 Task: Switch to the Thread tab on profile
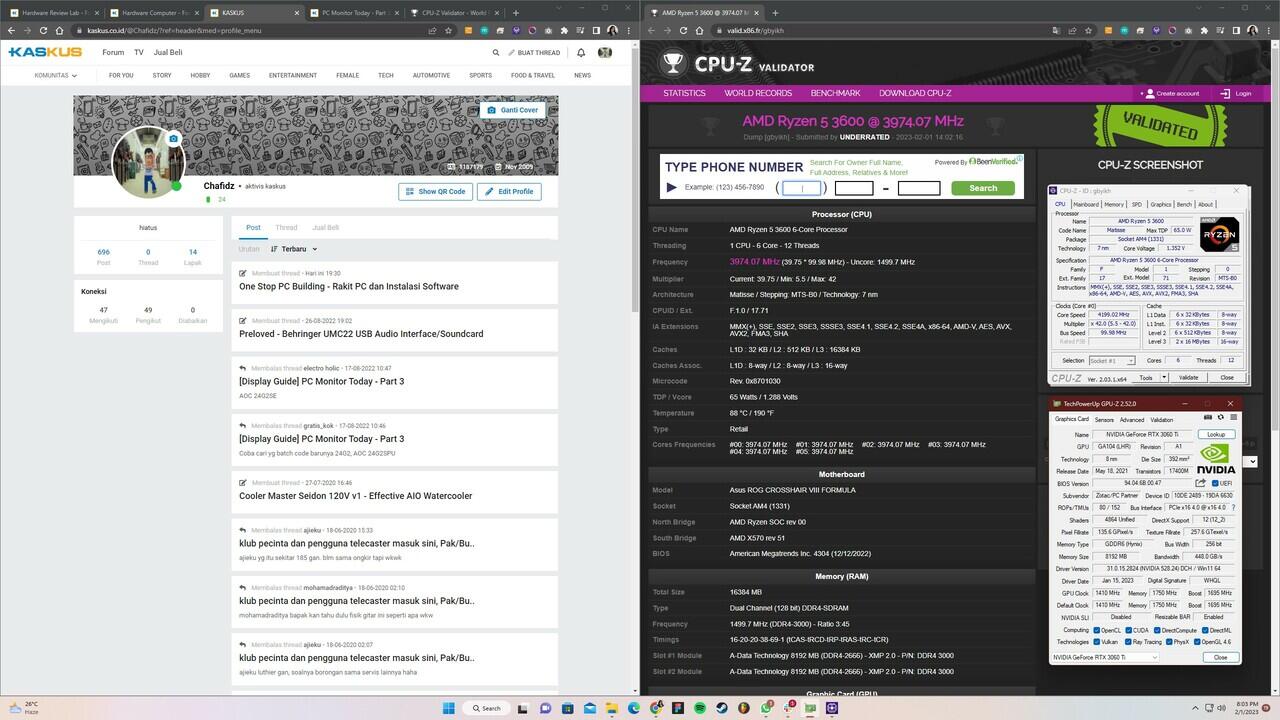(286, 227)
